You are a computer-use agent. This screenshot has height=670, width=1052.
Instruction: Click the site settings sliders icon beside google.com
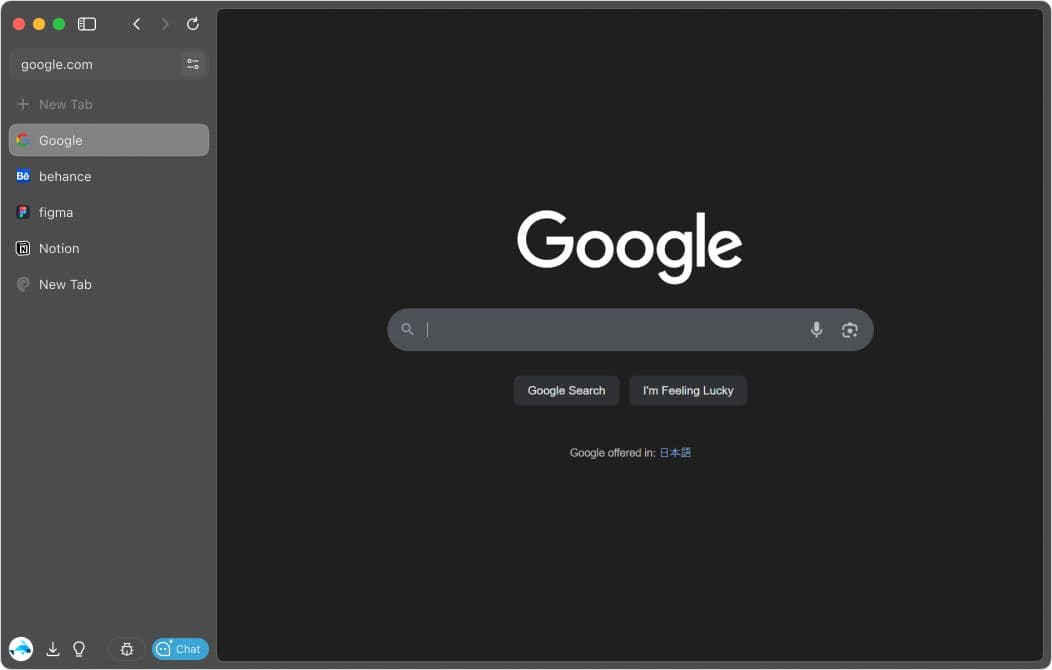coord(193,63)
